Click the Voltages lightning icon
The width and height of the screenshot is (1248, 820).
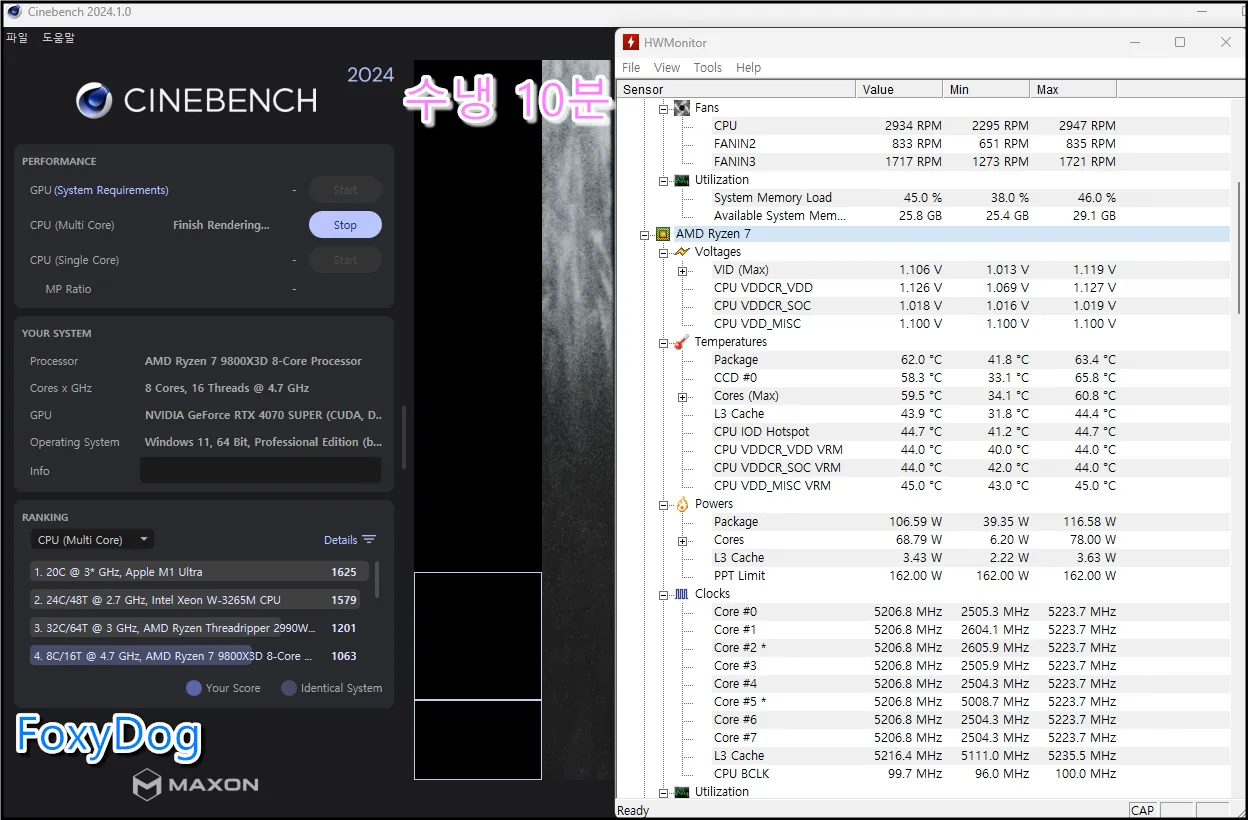point(682,252)
